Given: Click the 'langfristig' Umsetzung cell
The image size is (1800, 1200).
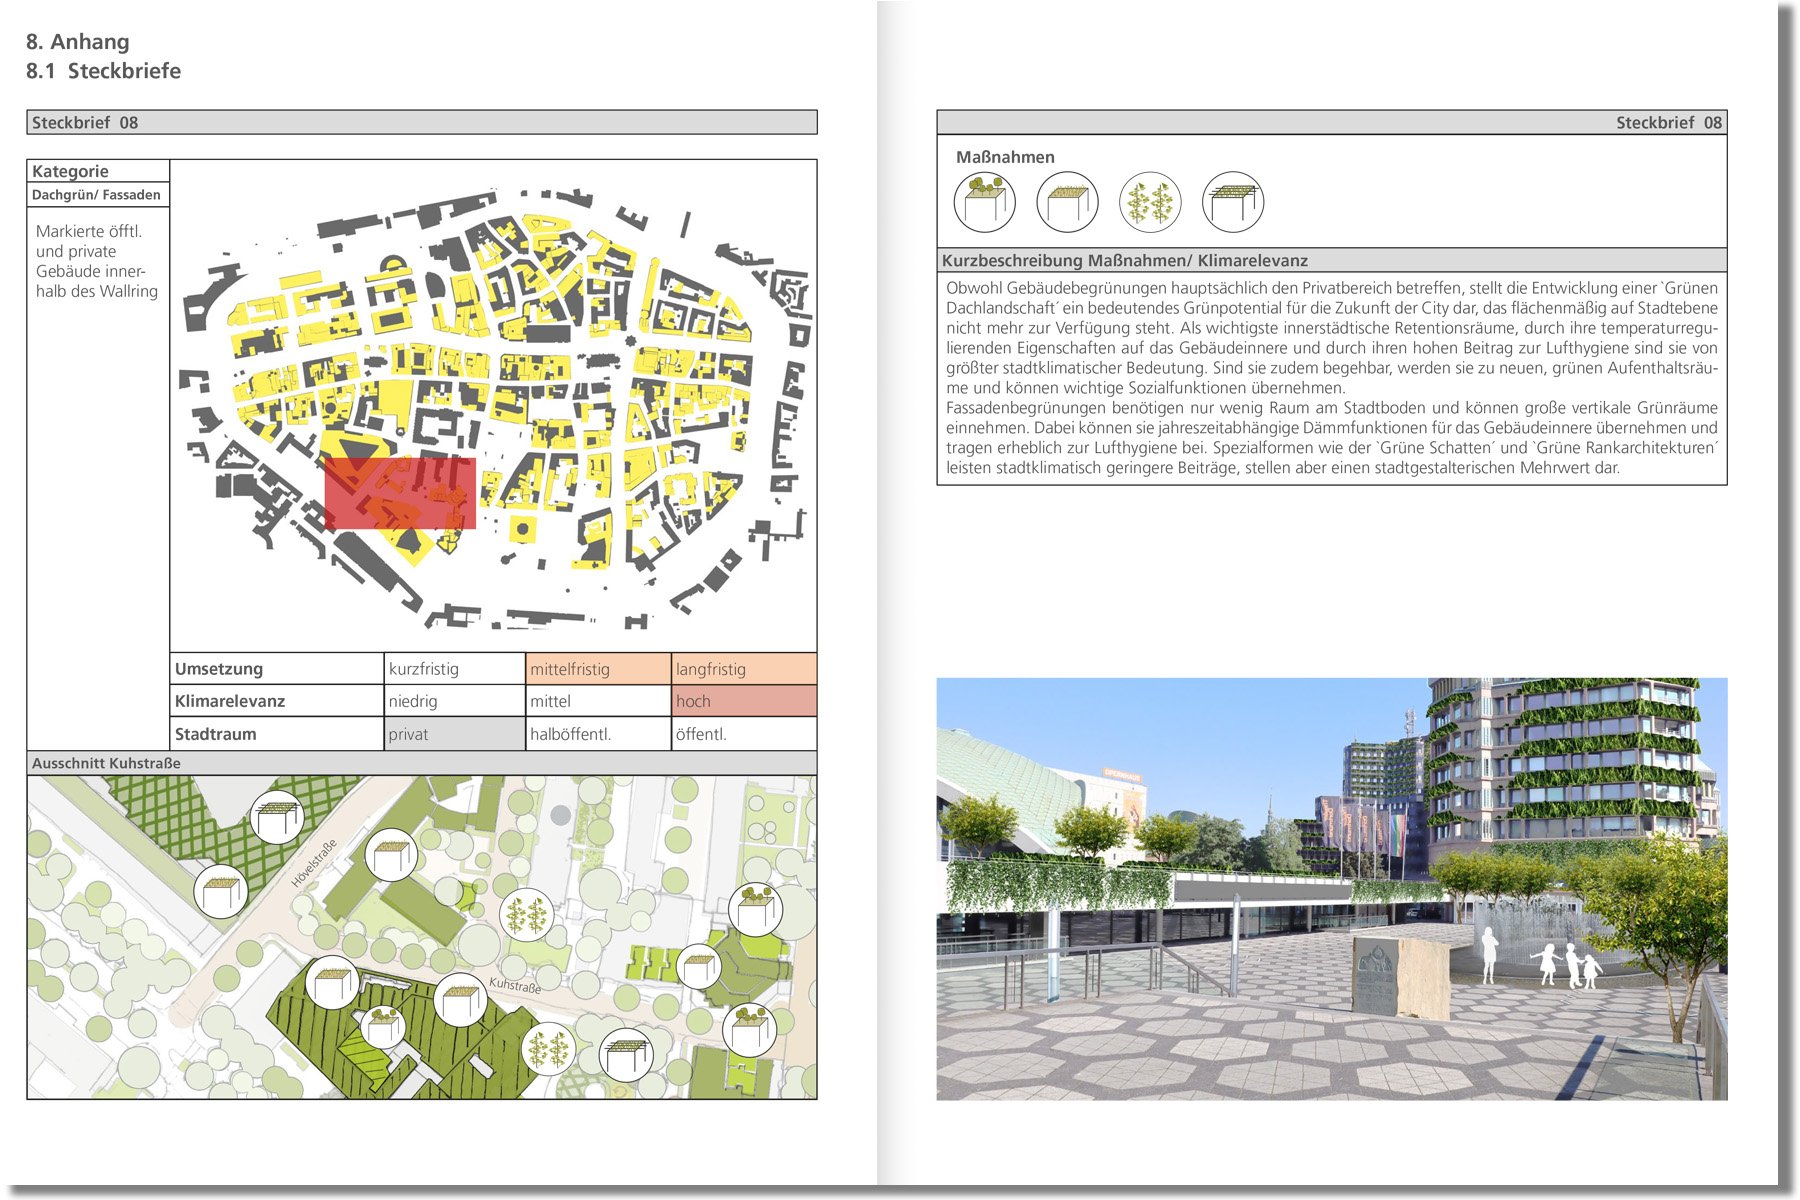Looking at the screenshot, I should [743, 669].
